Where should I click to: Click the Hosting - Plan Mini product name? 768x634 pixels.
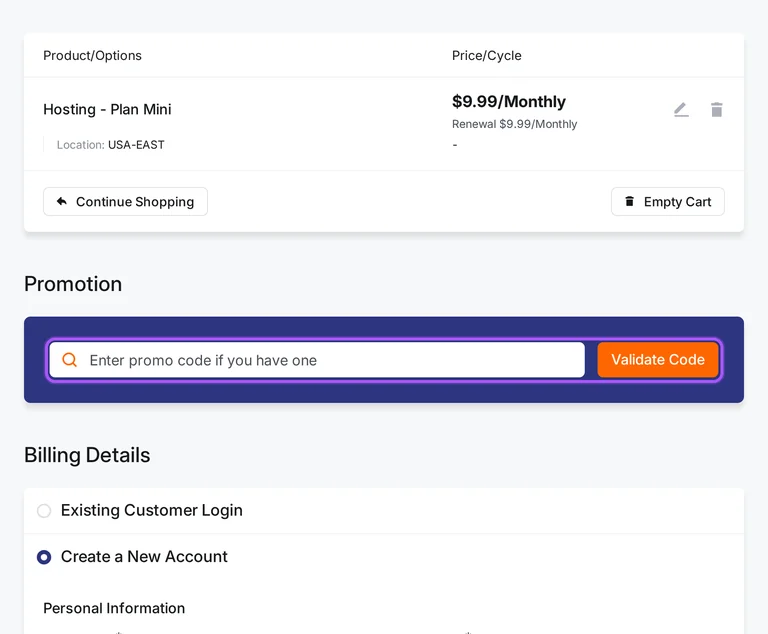(107, 109)
